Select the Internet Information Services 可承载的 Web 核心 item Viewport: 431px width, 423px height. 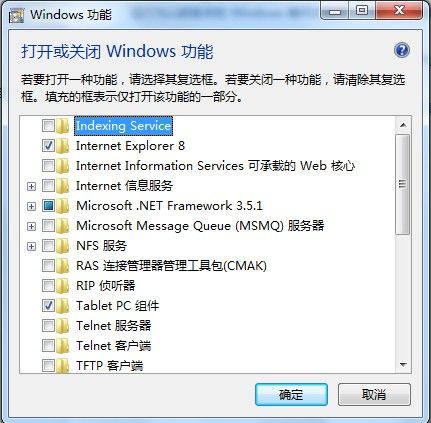tap(215, 166)
